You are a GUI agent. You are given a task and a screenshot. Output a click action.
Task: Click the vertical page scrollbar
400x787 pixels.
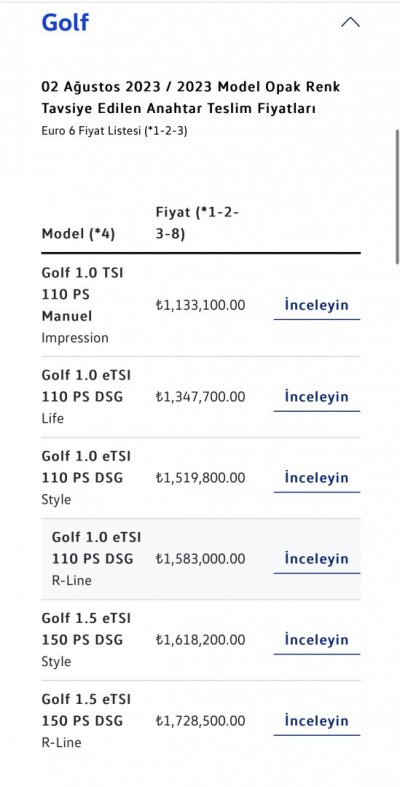coord(397,196)
